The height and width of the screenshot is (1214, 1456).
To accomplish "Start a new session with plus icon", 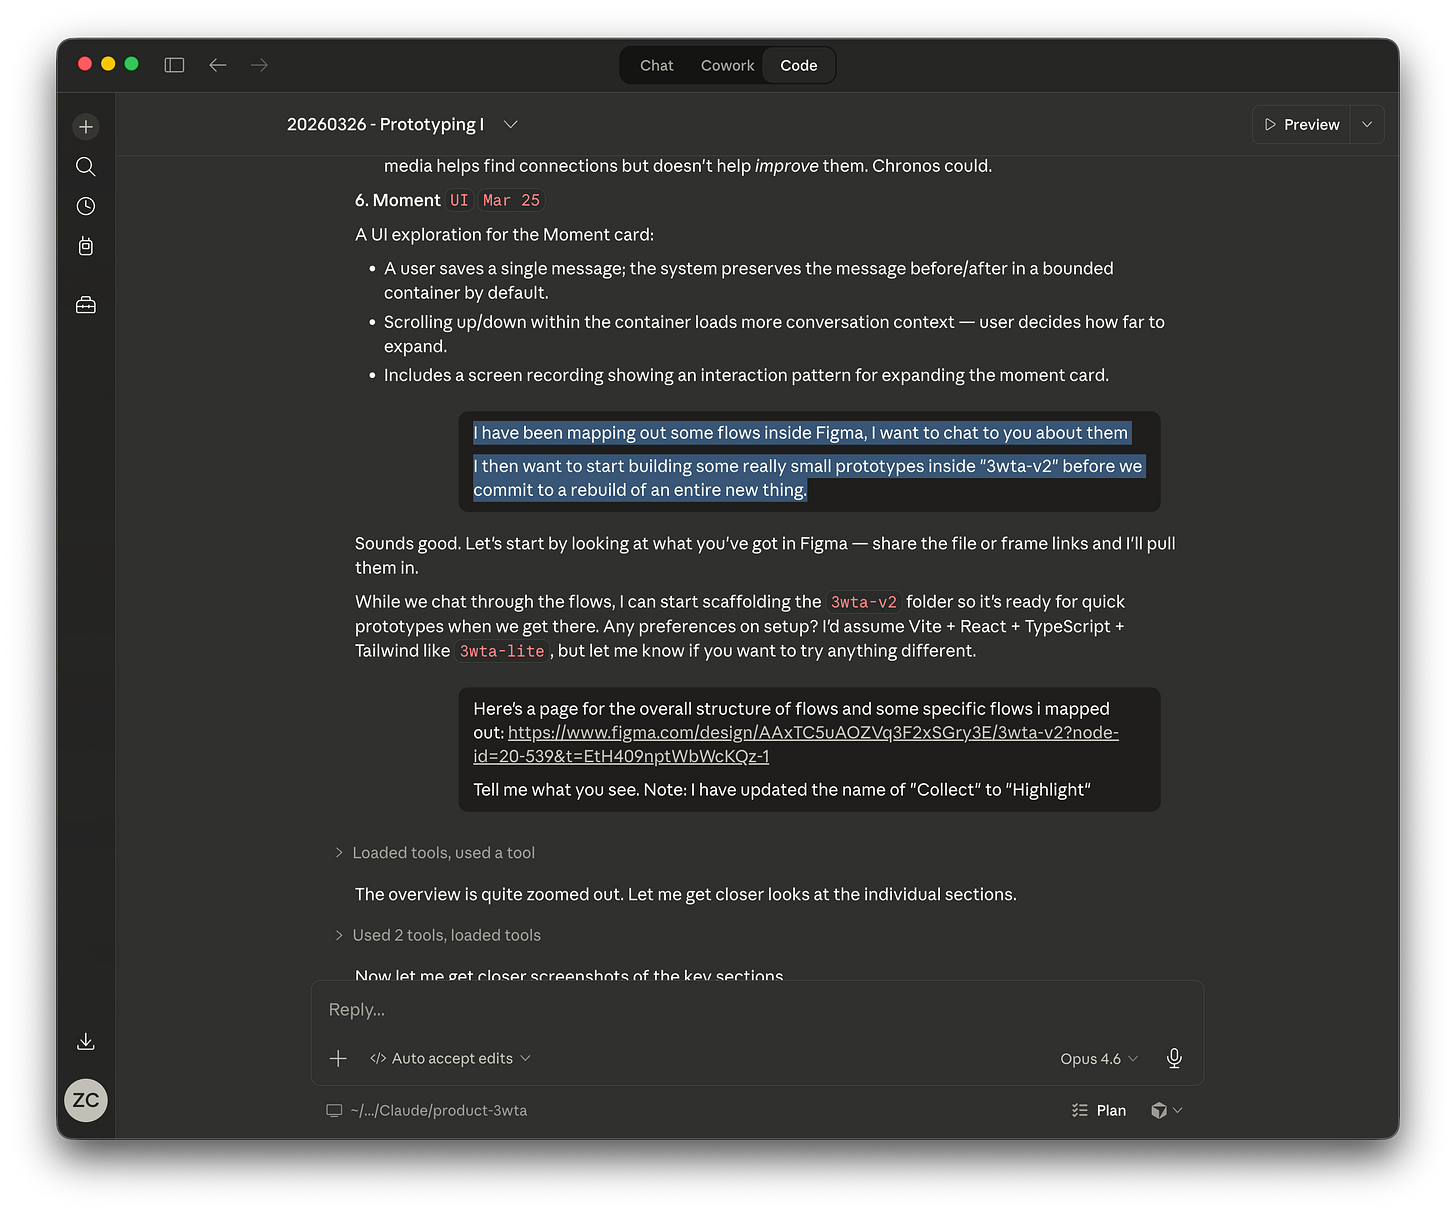I will coord(86,127).
